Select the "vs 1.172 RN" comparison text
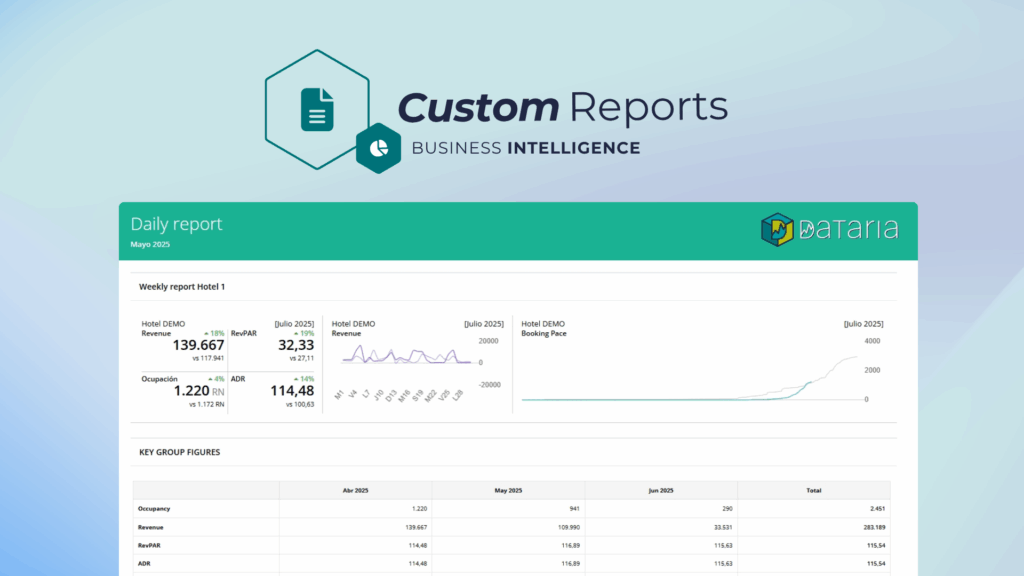 coord(206,404)
